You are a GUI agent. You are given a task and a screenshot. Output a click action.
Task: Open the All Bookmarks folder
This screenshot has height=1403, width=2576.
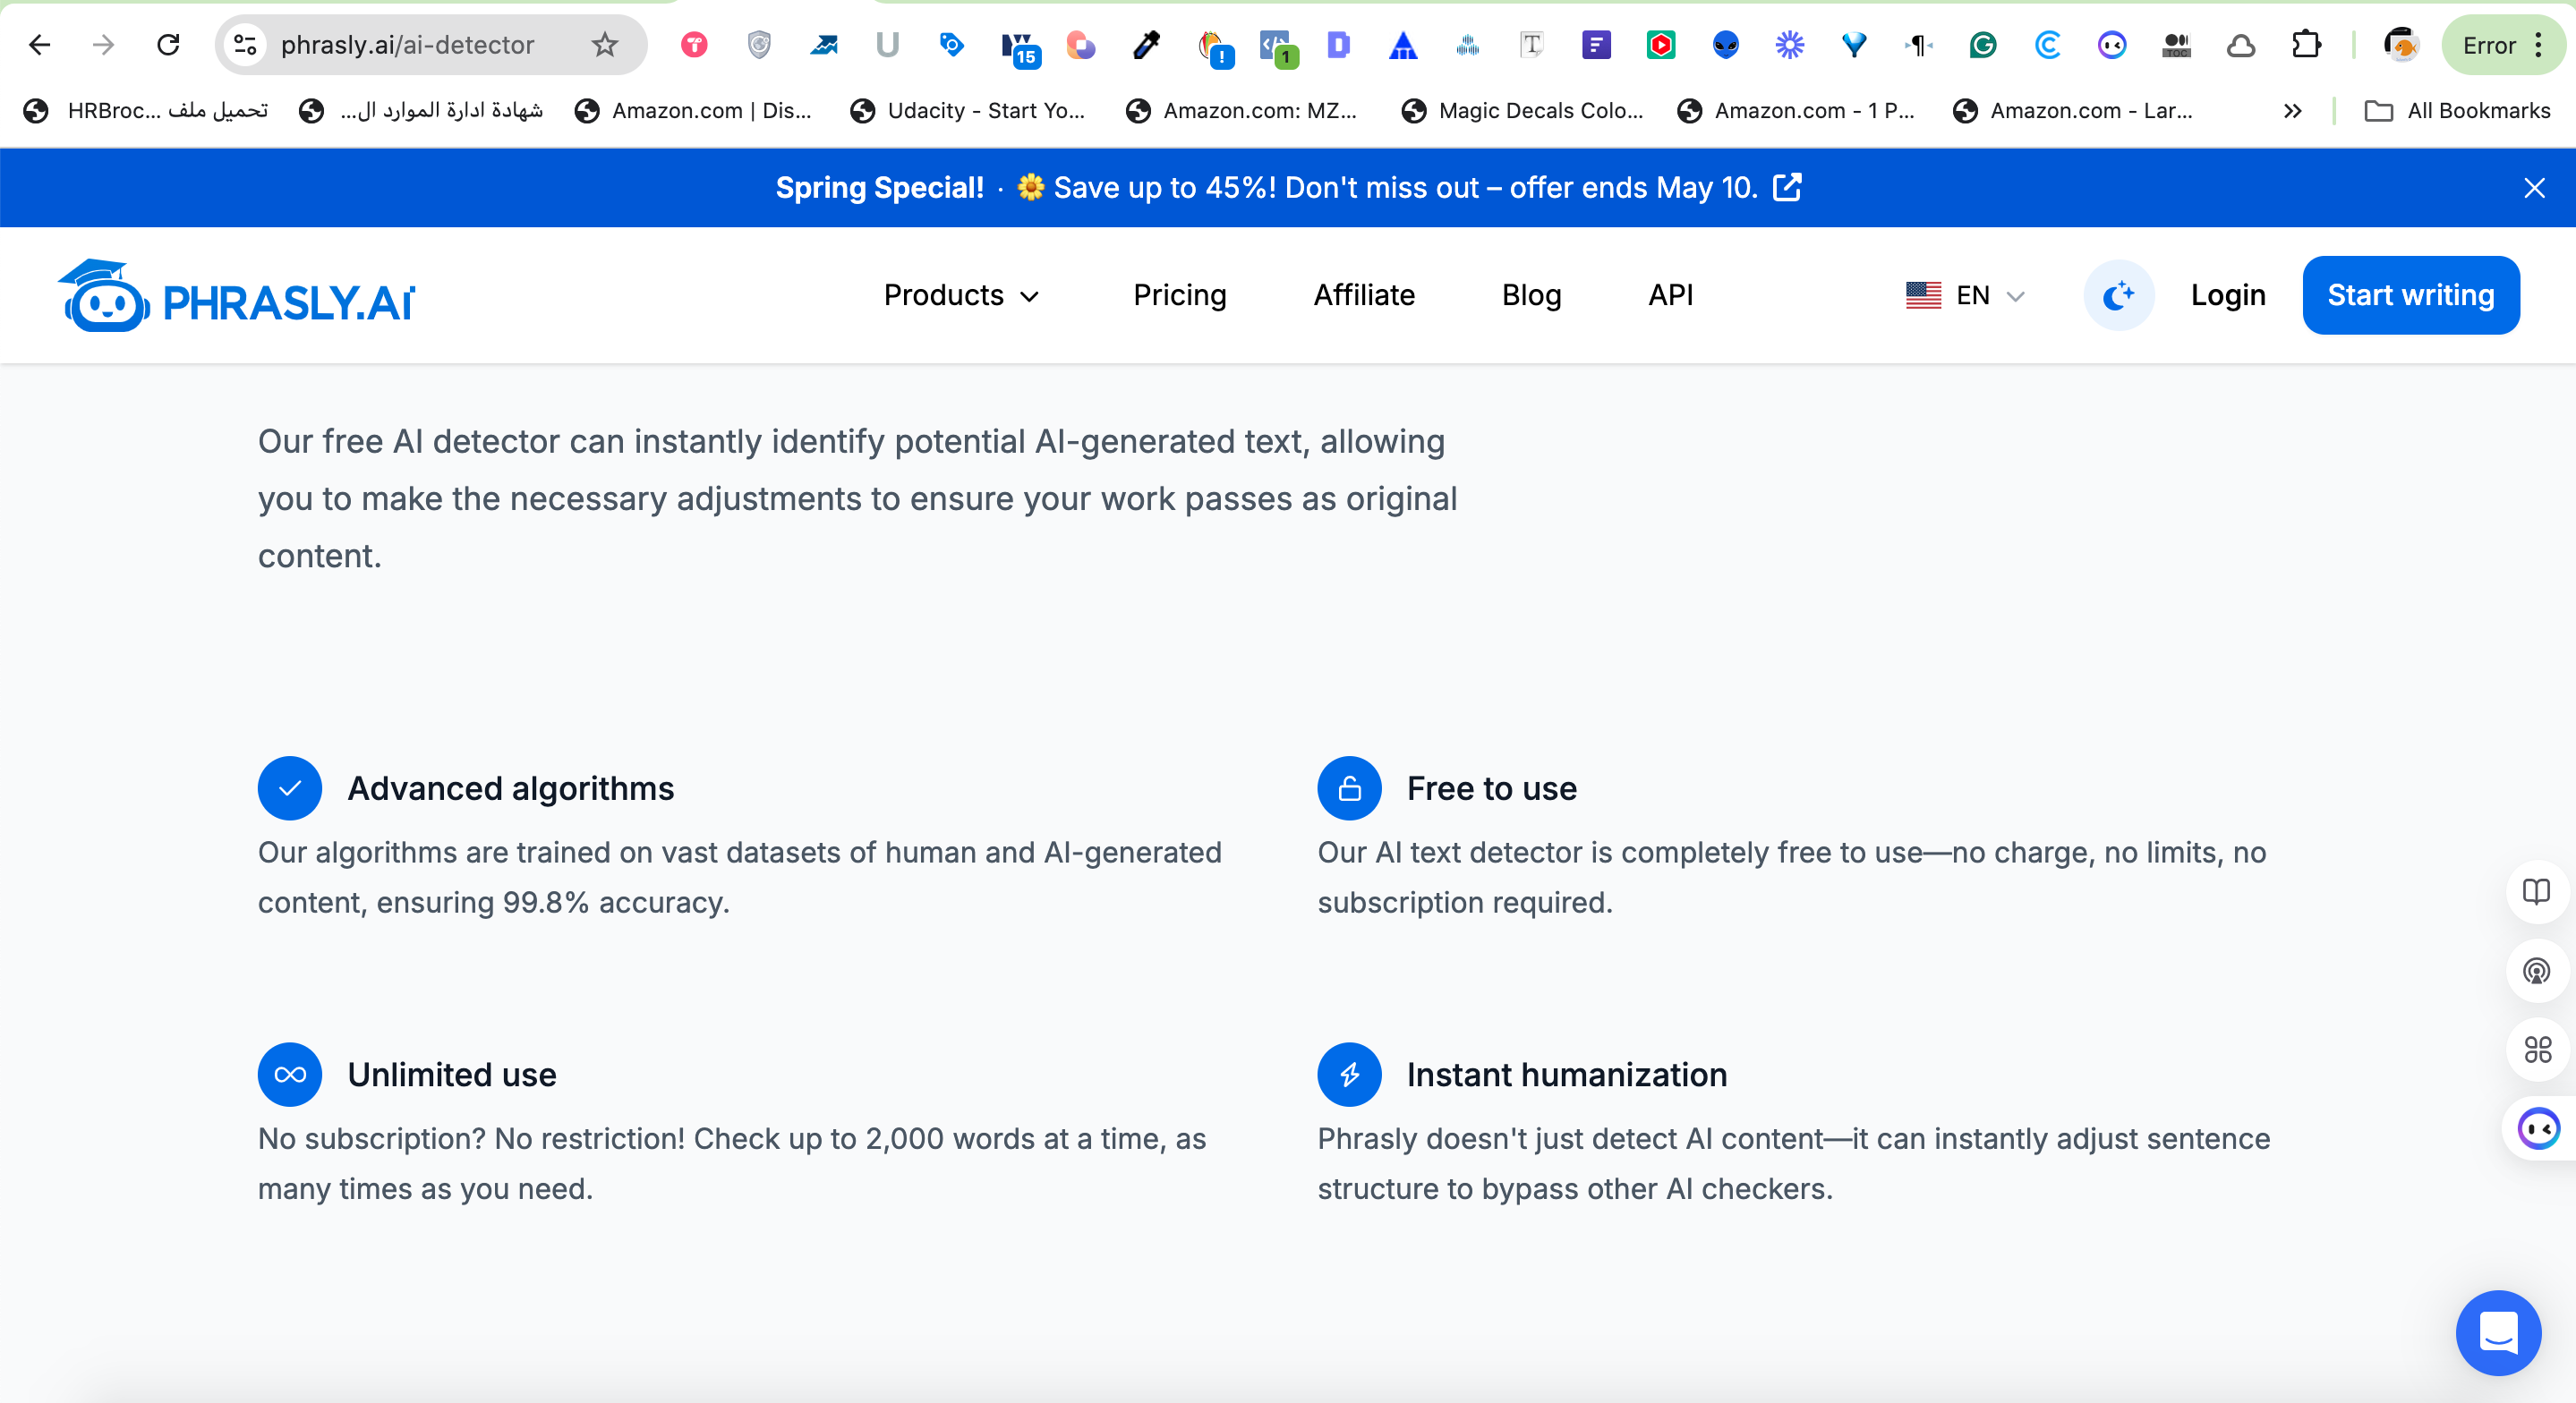(2457, 111)
